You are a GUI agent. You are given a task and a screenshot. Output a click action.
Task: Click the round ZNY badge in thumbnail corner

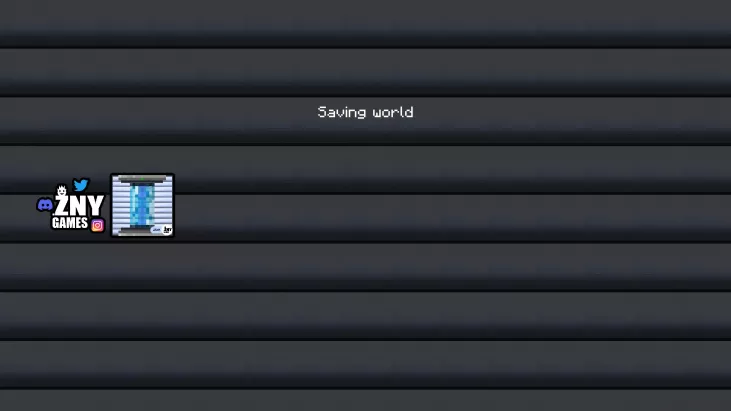click(167, 229)
